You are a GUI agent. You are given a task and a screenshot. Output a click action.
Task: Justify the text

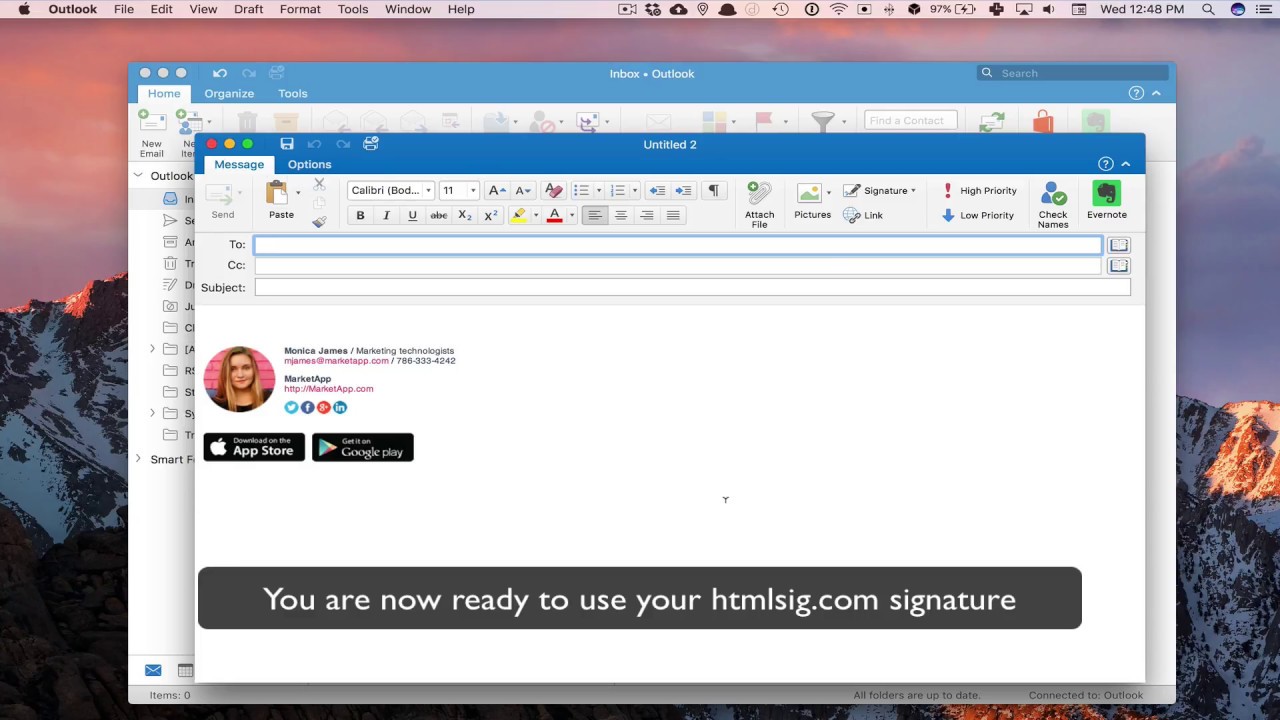(x=673, y=215)
